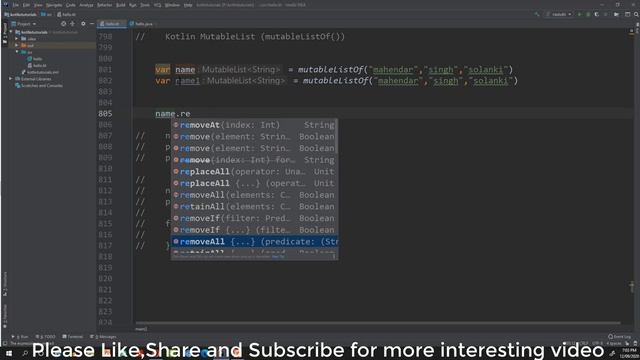Screen dimensions: 640x360
Task: Open the Run tool window tab
Action: [x=20, y=337]
